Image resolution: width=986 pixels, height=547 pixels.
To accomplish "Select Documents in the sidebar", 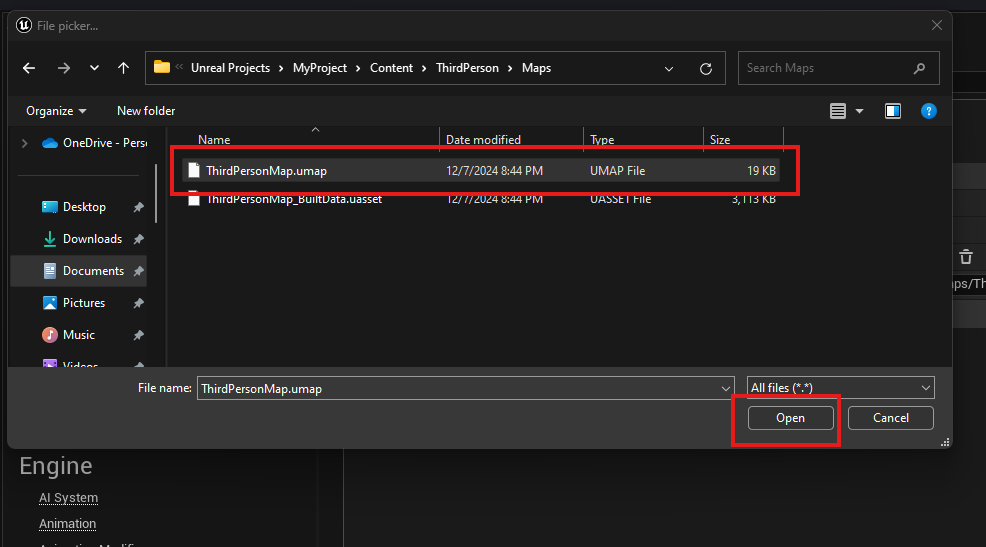I will 93,271.
